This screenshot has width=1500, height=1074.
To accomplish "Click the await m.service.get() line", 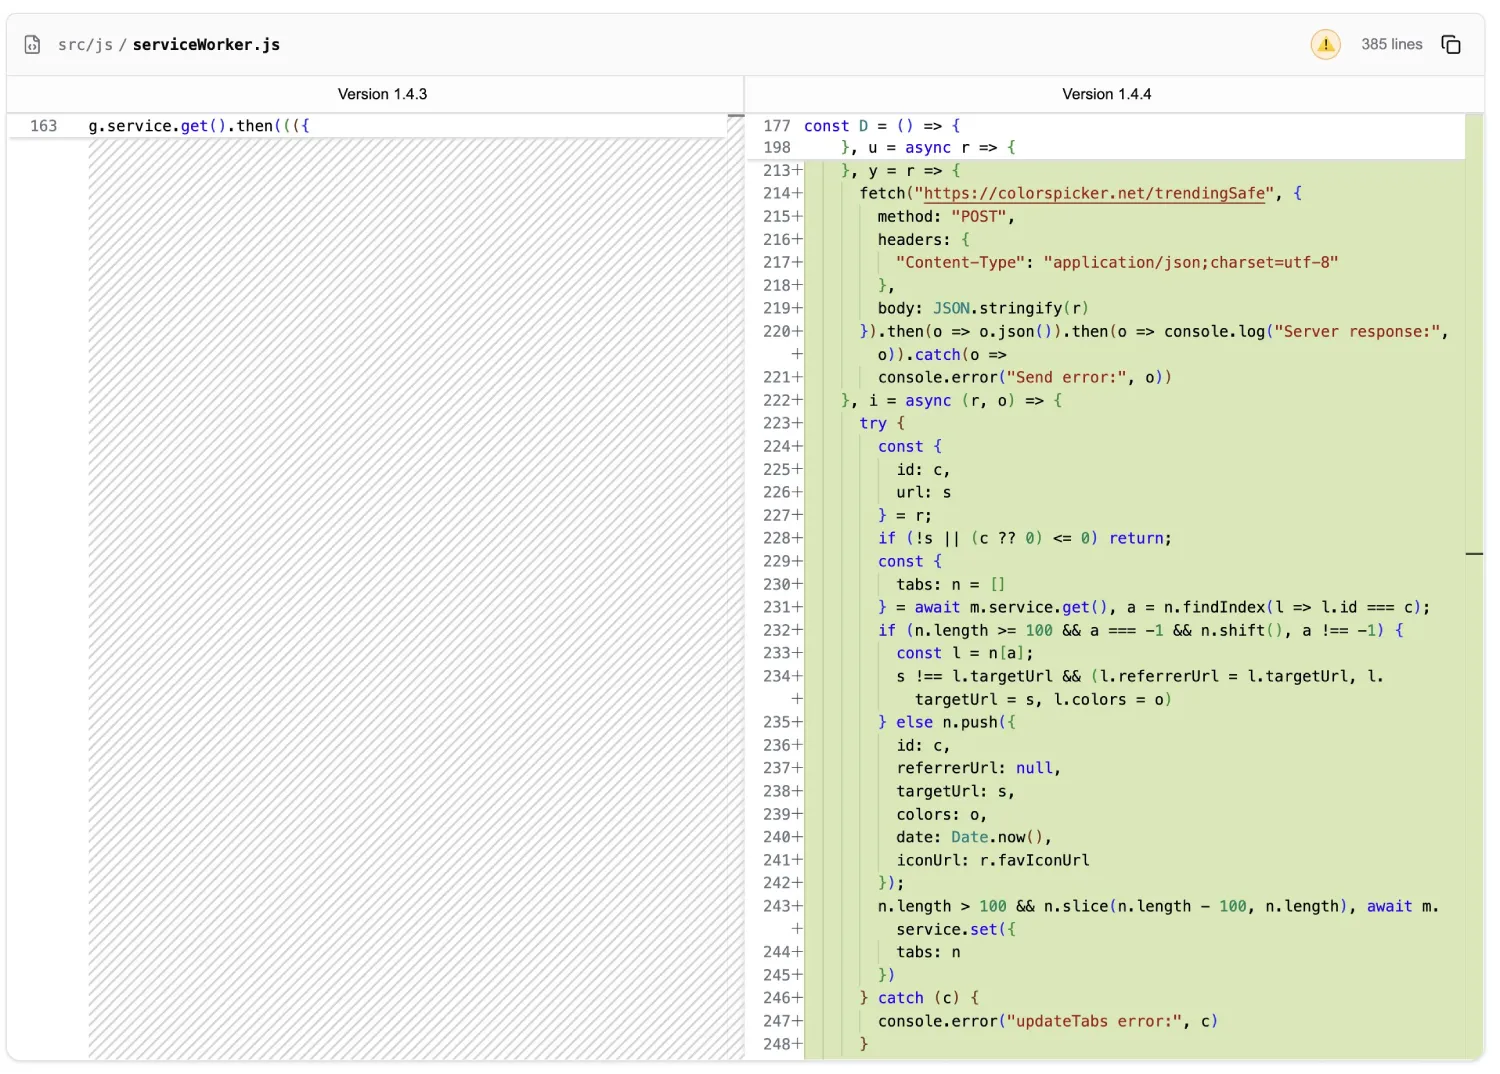I will (1154, 608).
